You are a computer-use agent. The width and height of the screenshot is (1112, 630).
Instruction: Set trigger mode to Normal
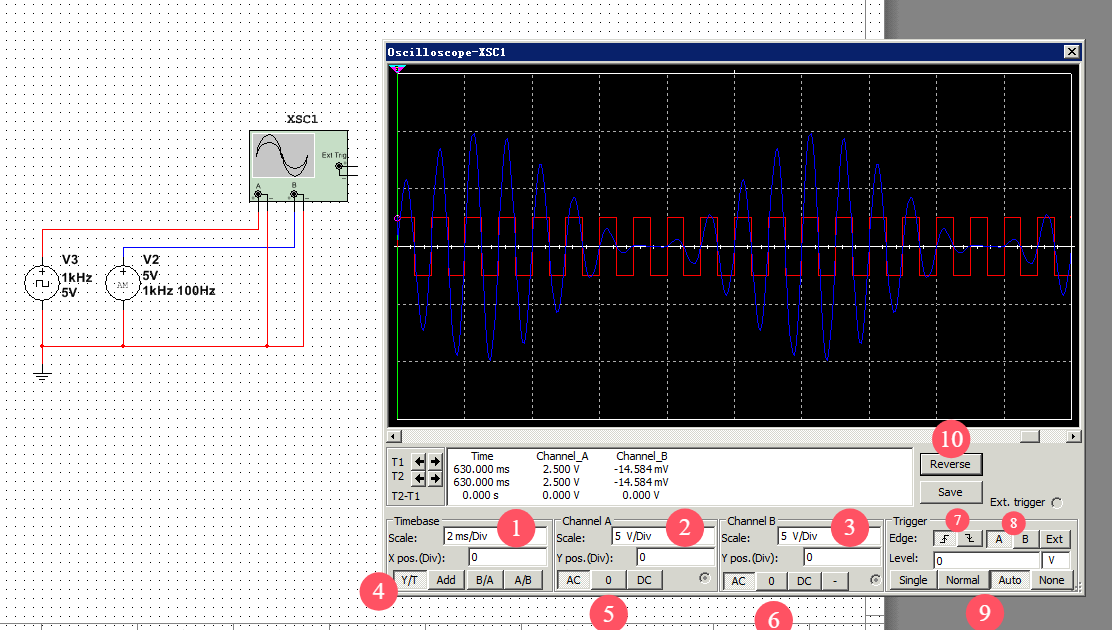coord(962,580)
